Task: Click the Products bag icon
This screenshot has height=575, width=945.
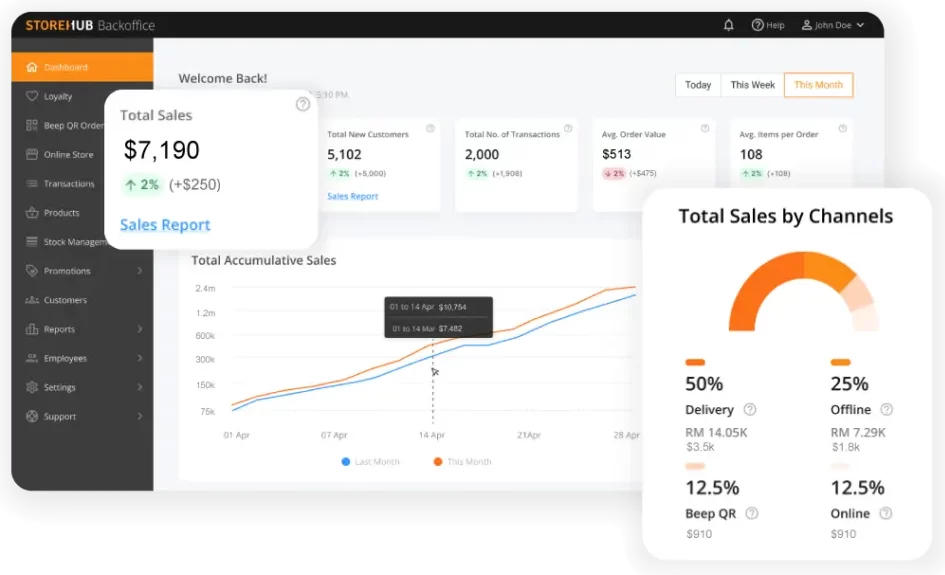Action: pos(32,213)
